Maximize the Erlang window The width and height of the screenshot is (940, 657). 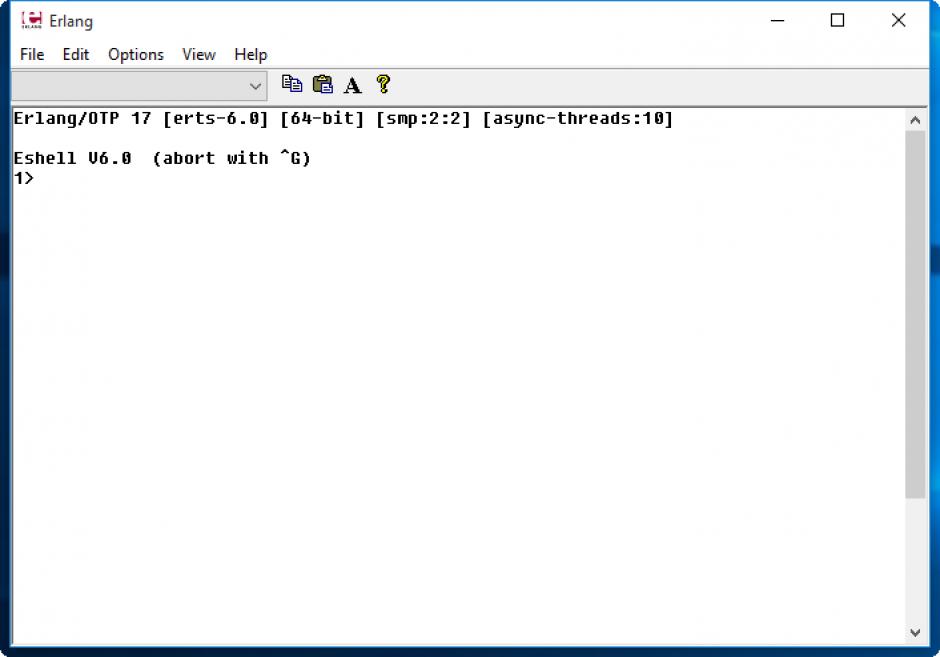[837, 20]
